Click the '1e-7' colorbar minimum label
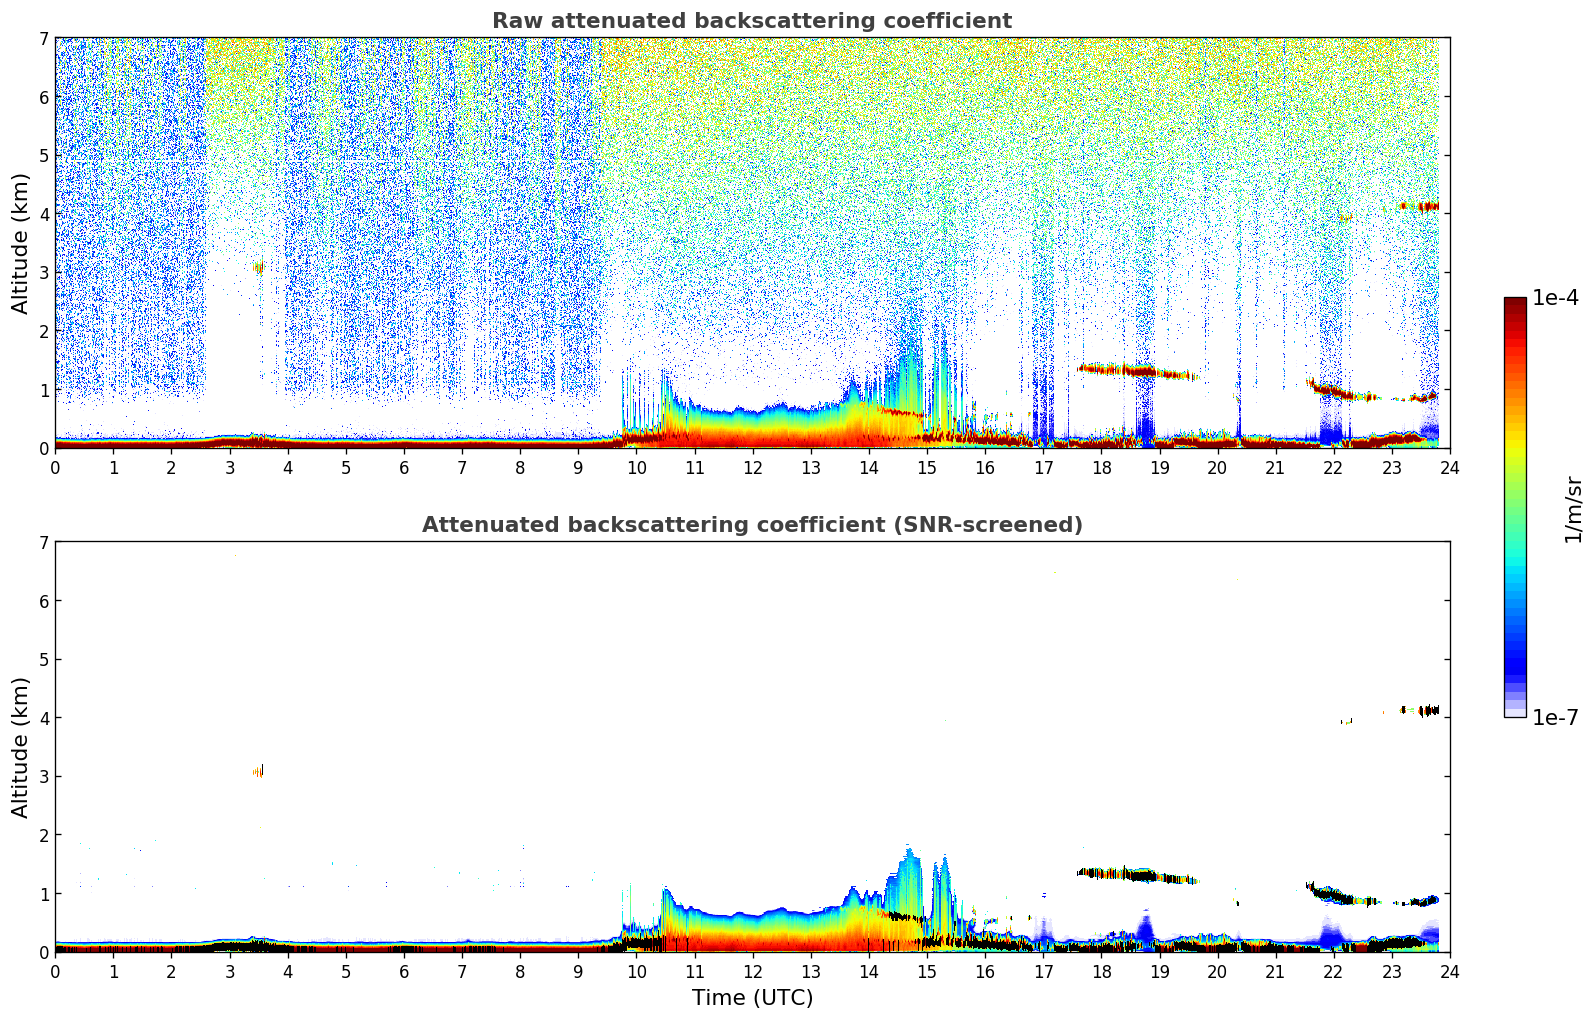Viewport: 1595px width, 1020px height. coord(1556,718)
